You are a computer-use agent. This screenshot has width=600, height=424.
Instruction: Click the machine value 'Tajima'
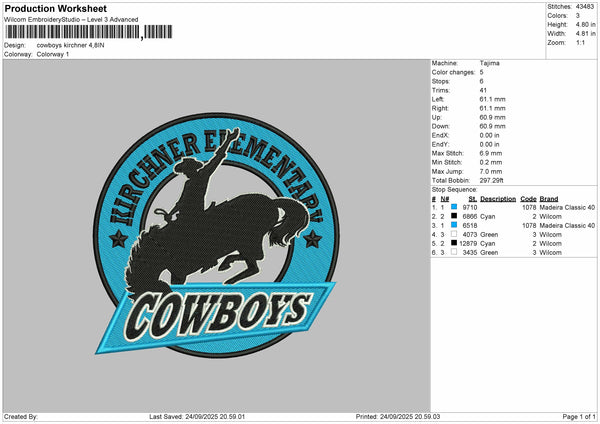(x=489, y=63)
